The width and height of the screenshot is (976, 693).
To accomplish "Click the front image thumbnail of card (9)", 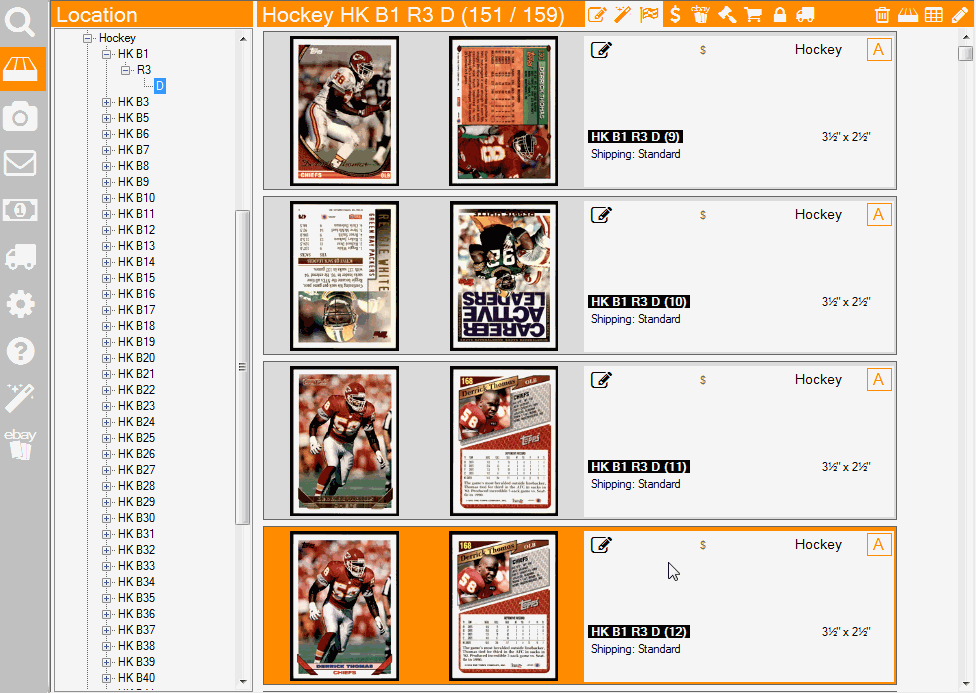I will point(344,111).
